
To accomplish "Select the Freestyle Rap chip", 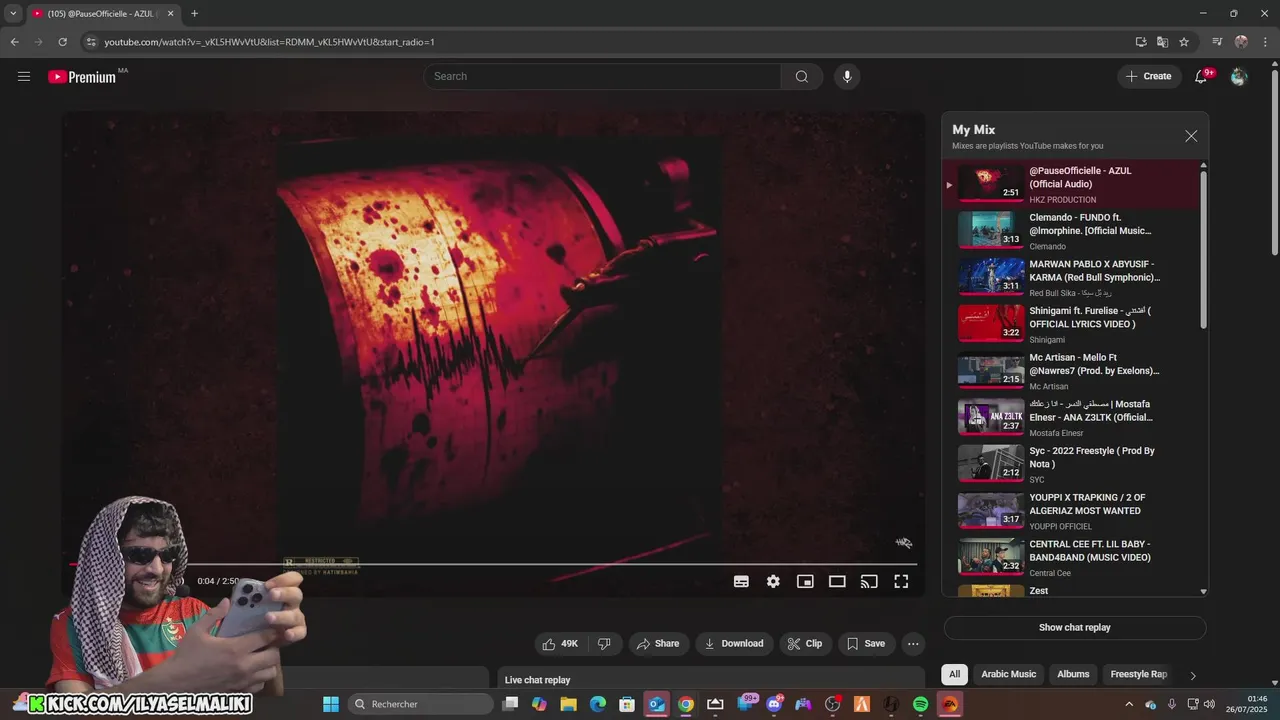I will tap(1138, 674).
